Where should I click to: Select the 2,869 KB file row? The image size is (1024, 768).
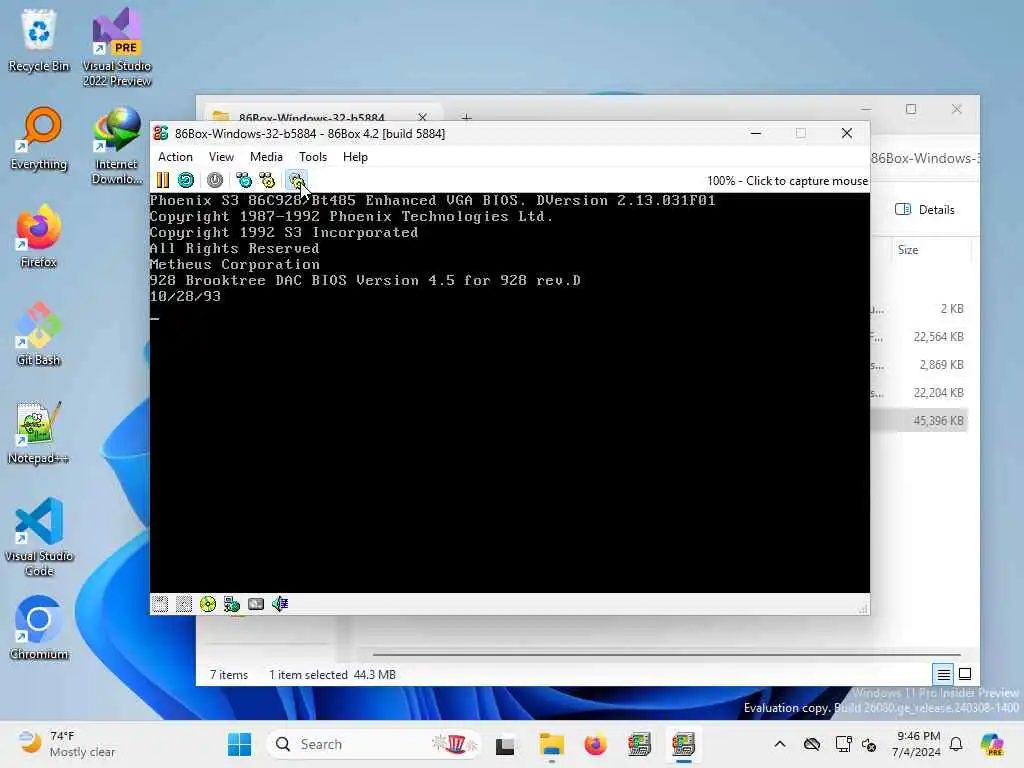point(919,364)
